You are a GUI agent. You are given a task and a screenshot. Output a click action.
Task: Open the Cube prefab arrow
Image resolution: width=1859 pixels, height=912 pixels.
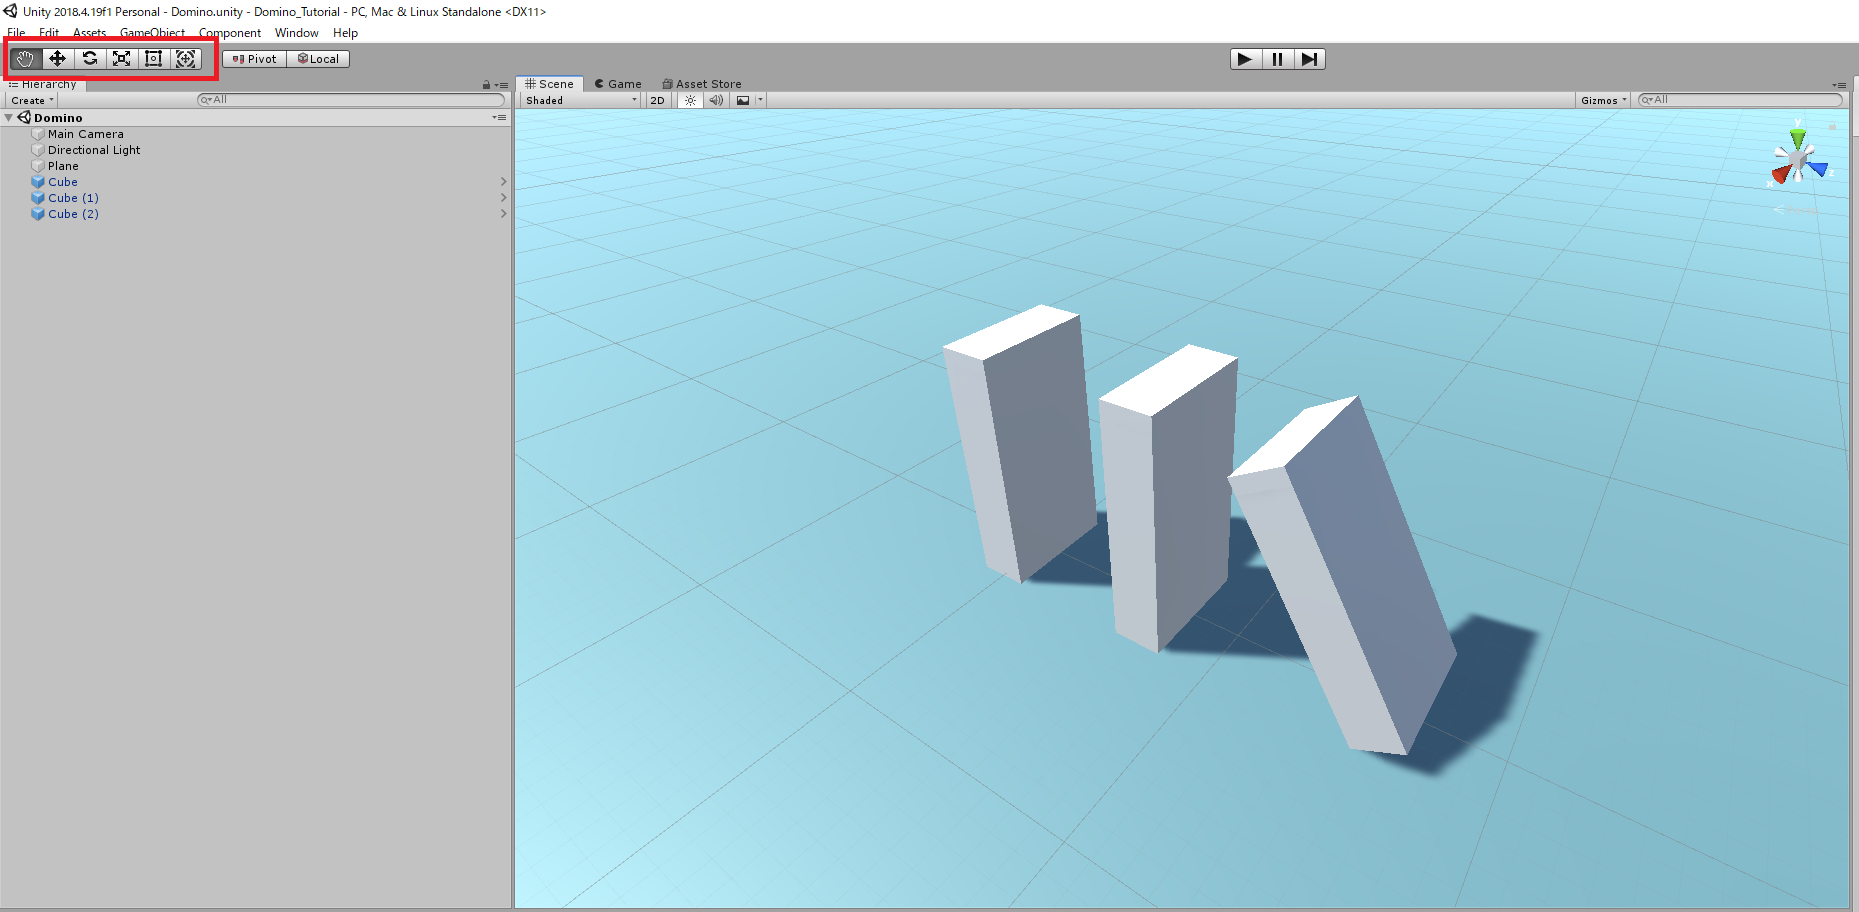click(x=503, y=182)
